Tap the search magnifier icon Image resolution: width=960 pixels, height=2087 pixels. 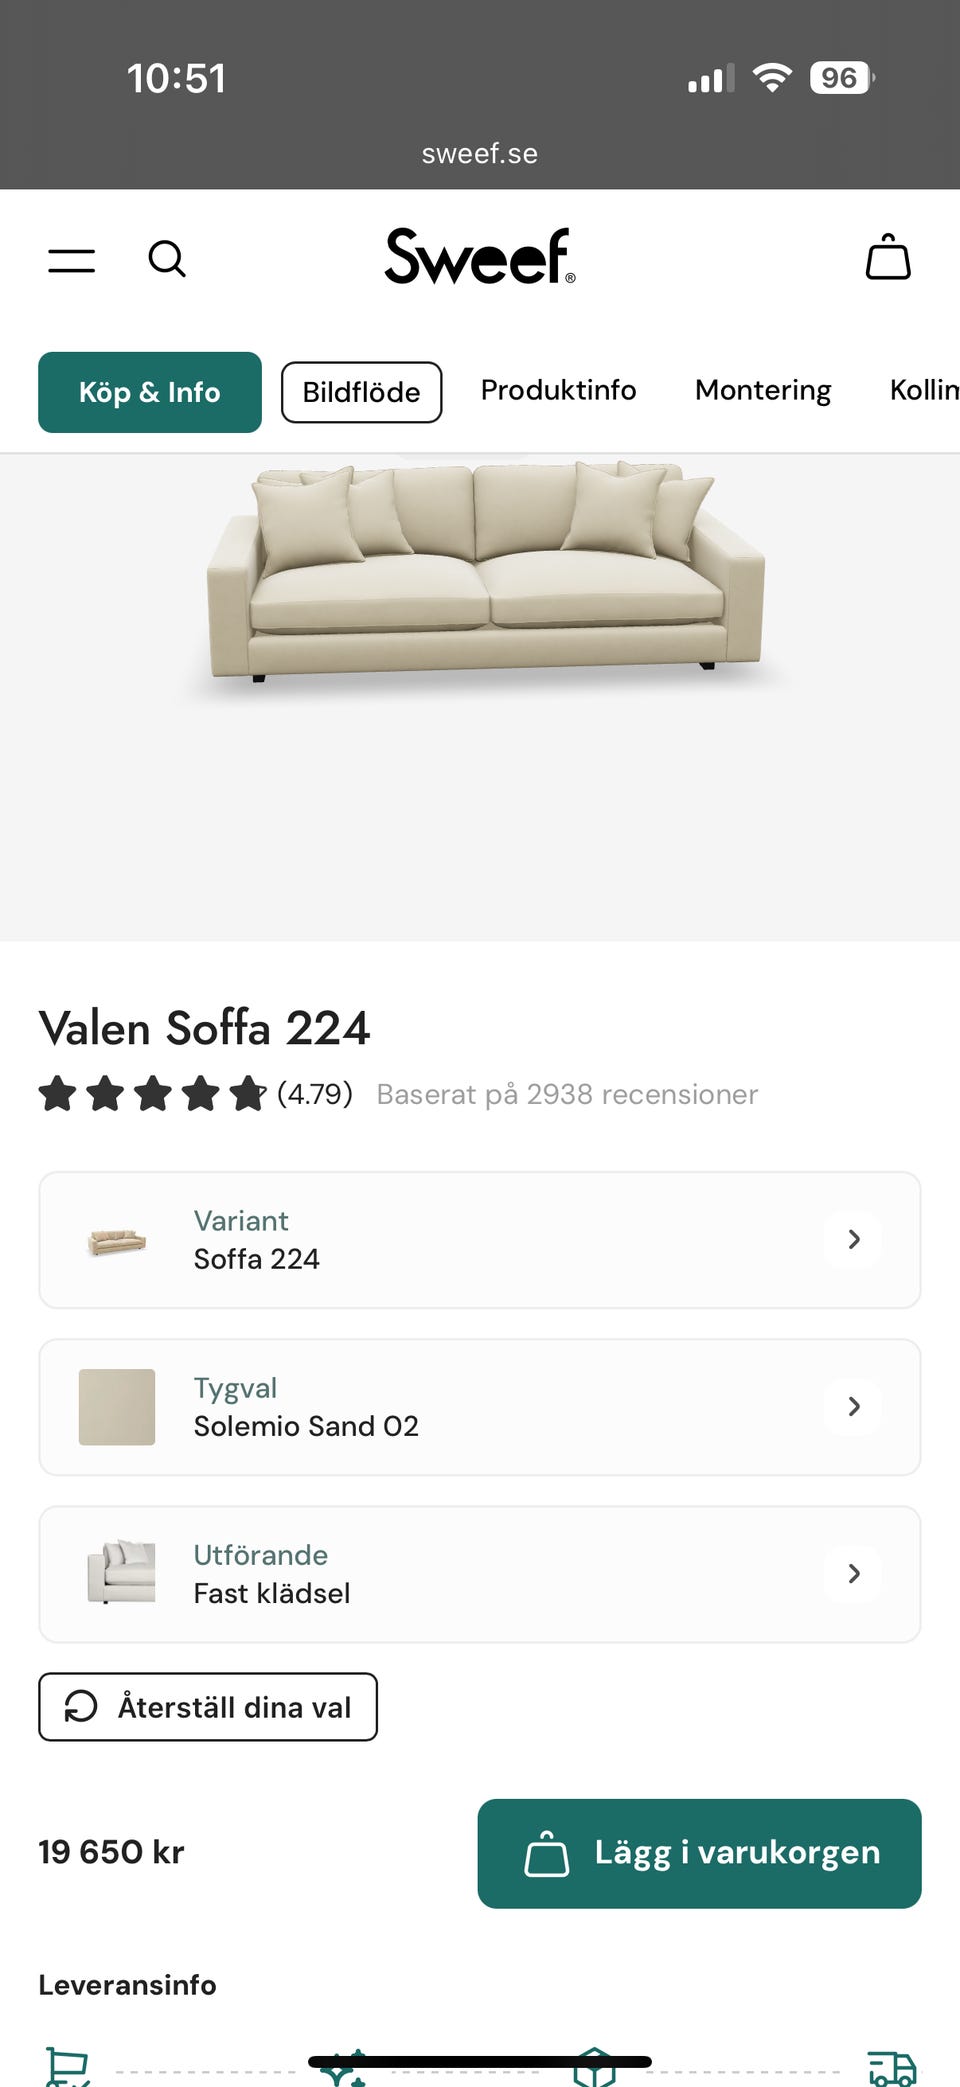point(167,259)
